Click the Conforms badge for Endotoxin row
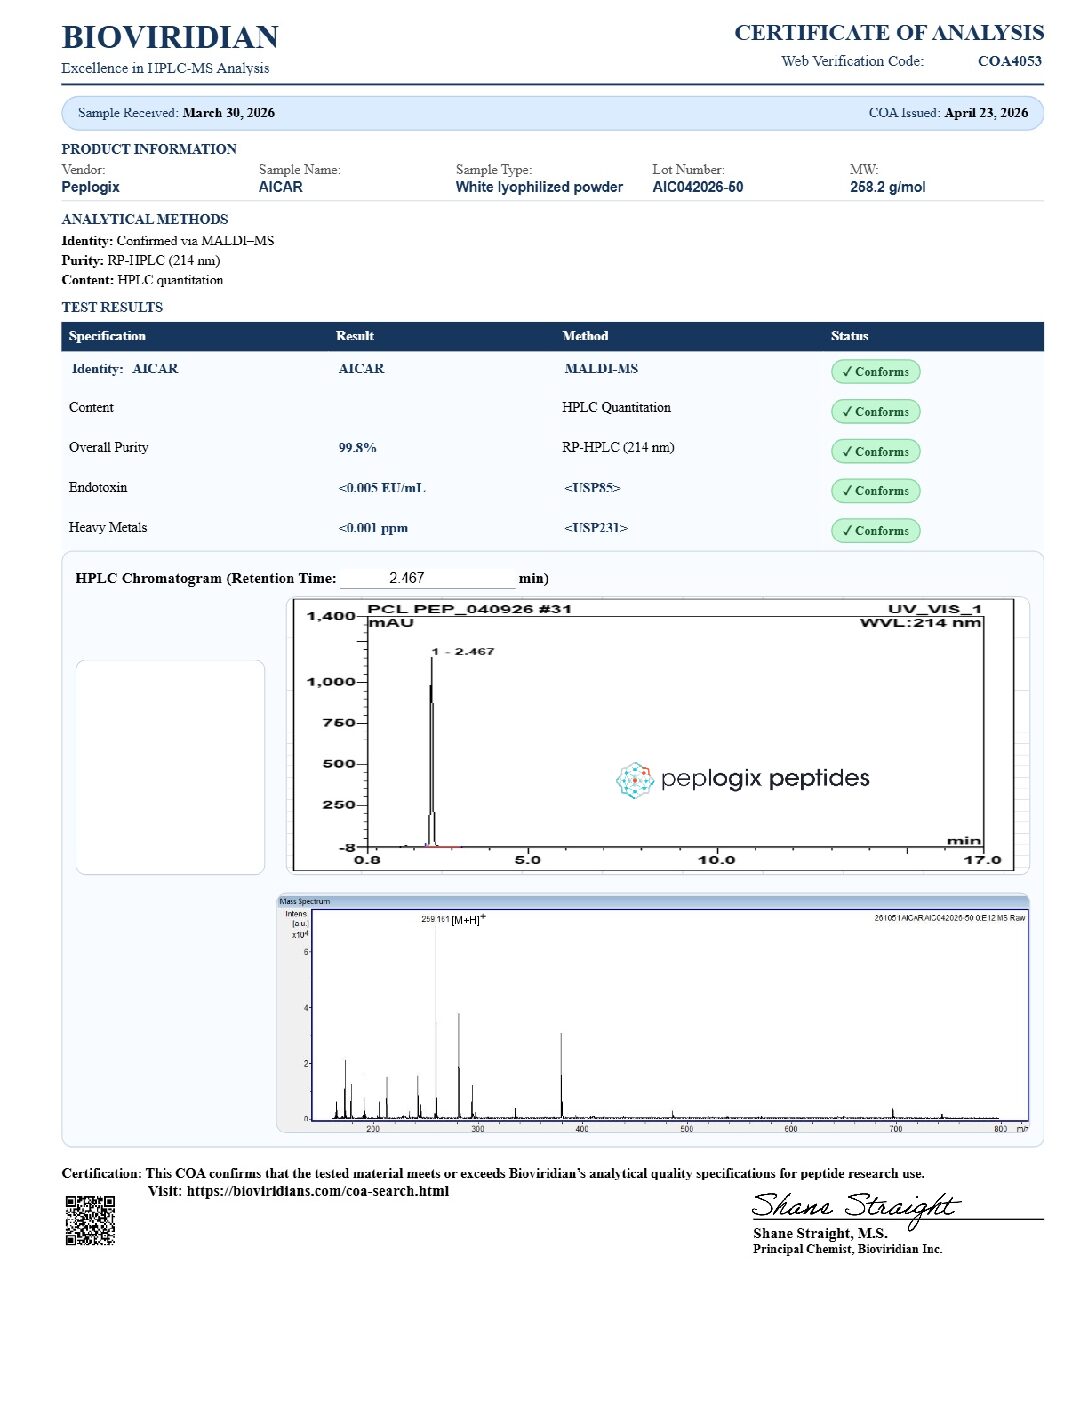The height and width of the screenshot is (1408, 1088). coord(875,491)
